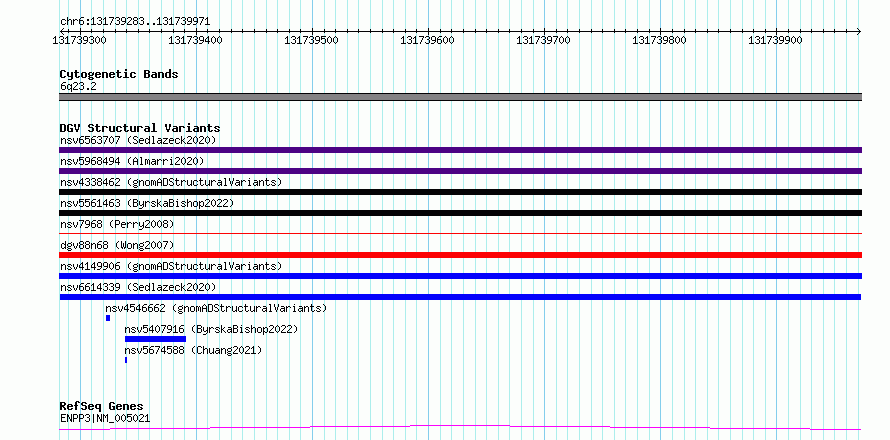Click the 131739400 ruler coordinate
Screen dimensions: 890x440
coord(196,40)
